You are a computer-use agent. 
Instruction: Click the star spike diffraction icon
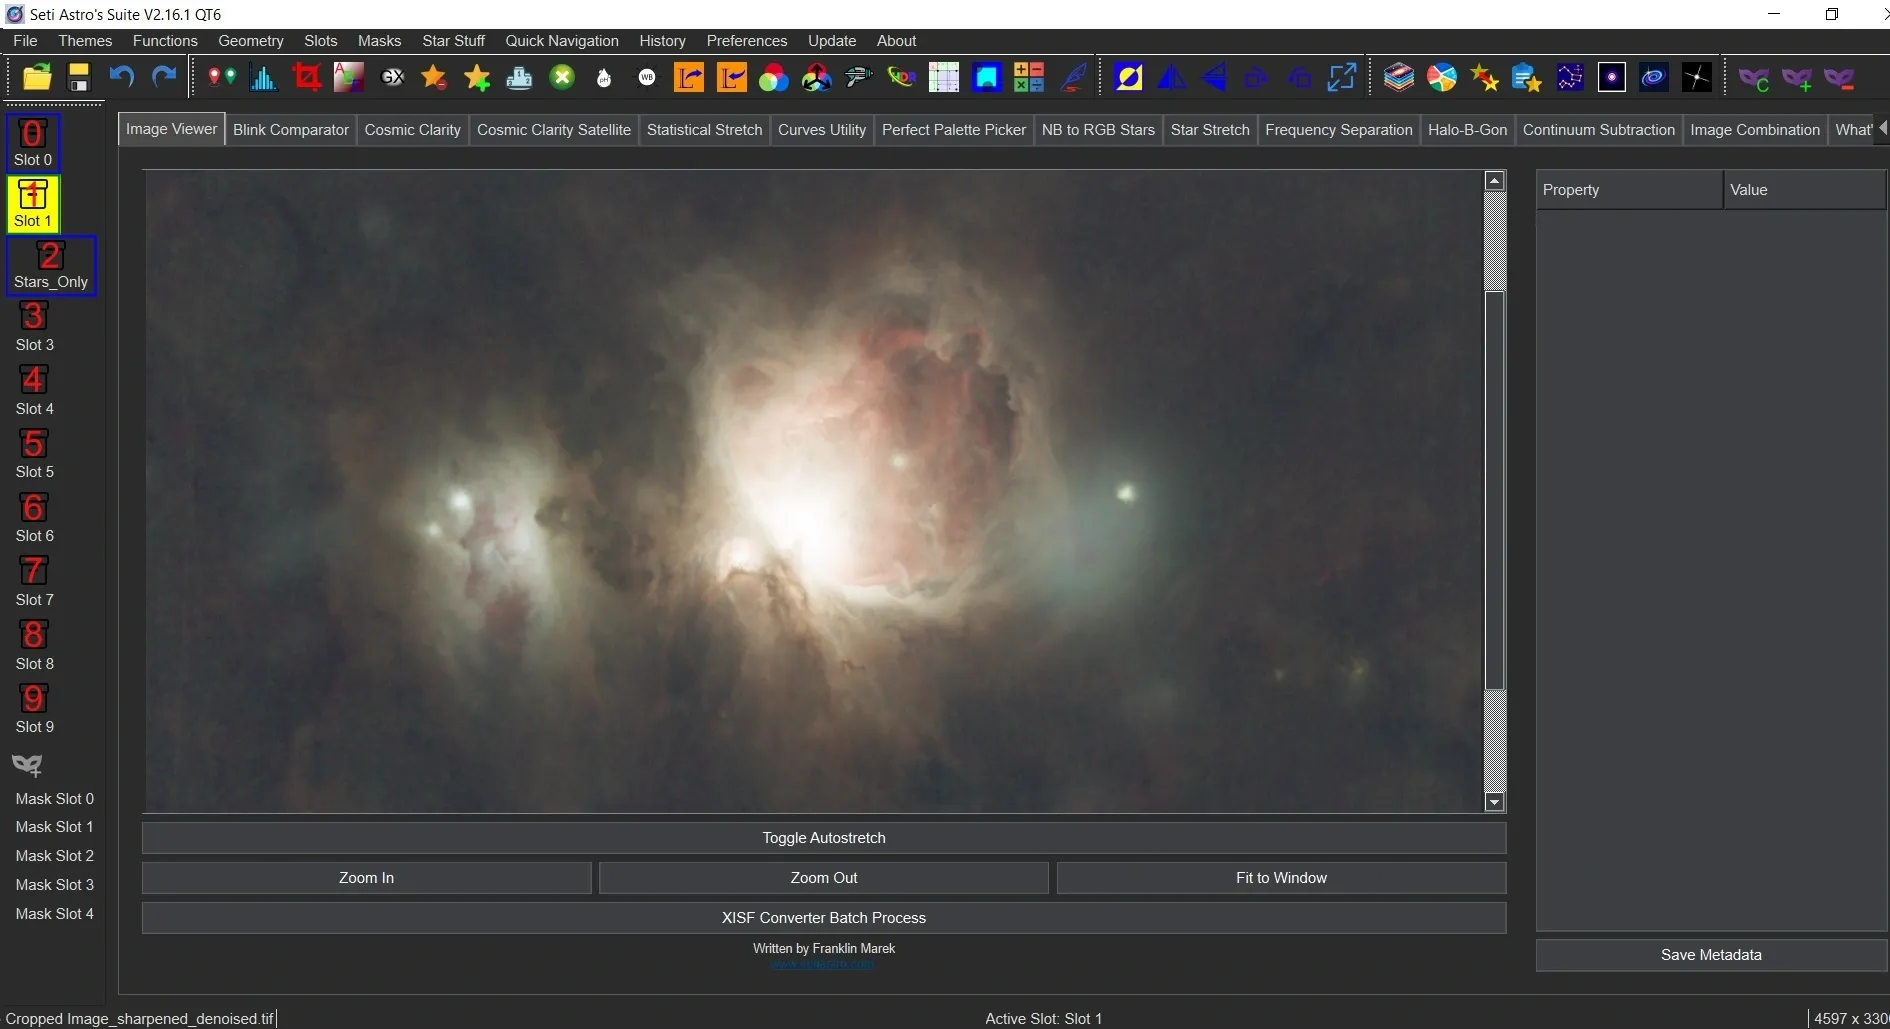click(x=1697, y=77)
